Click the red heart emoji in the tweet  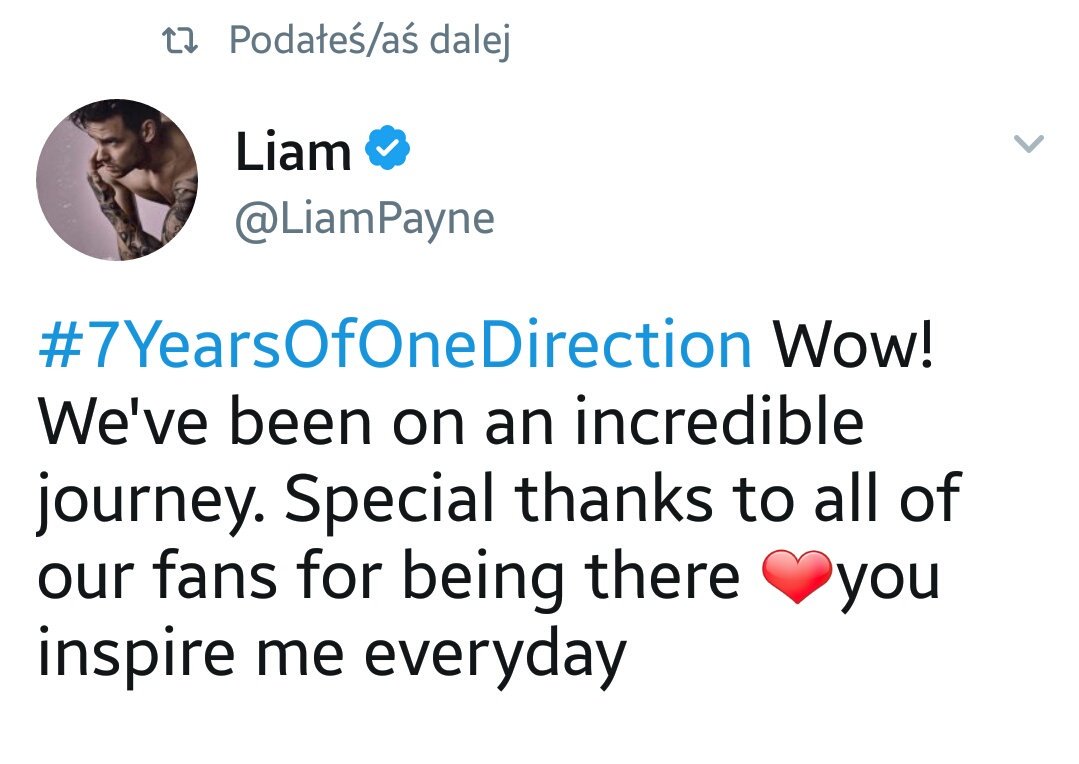point(798,577)
